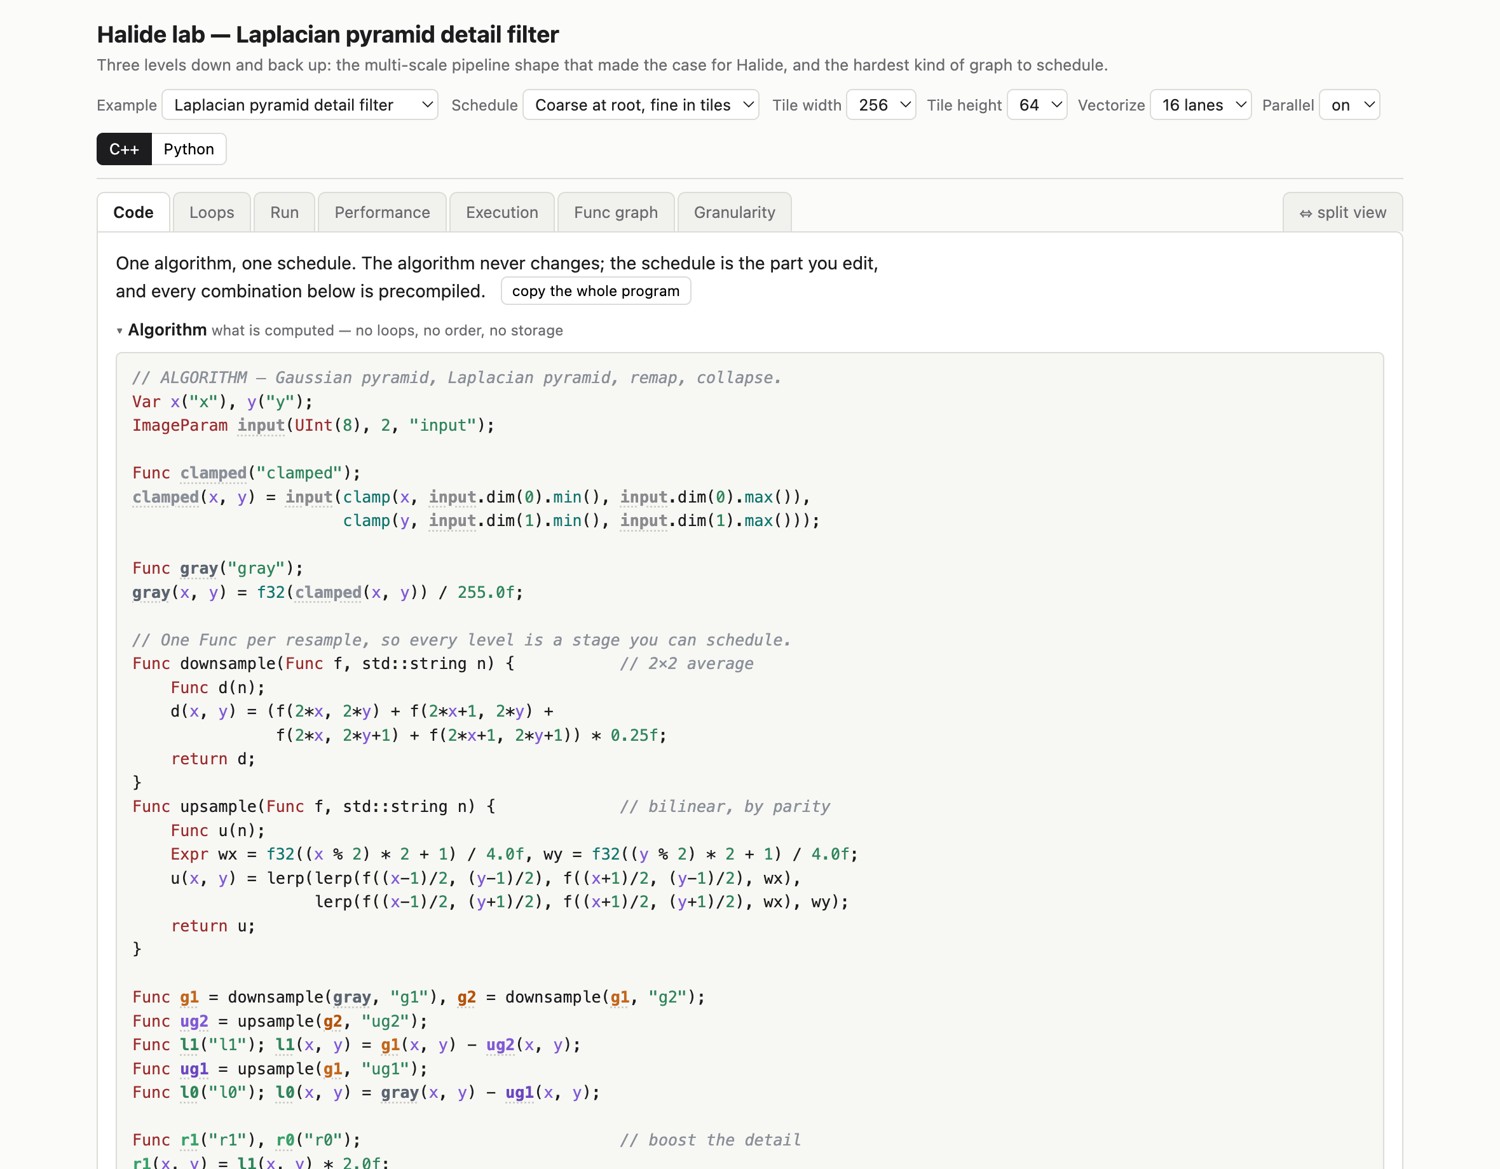1500x1169 pixels.
Task: Collapse the Algorithm section triangle
Action: point(120,331)
